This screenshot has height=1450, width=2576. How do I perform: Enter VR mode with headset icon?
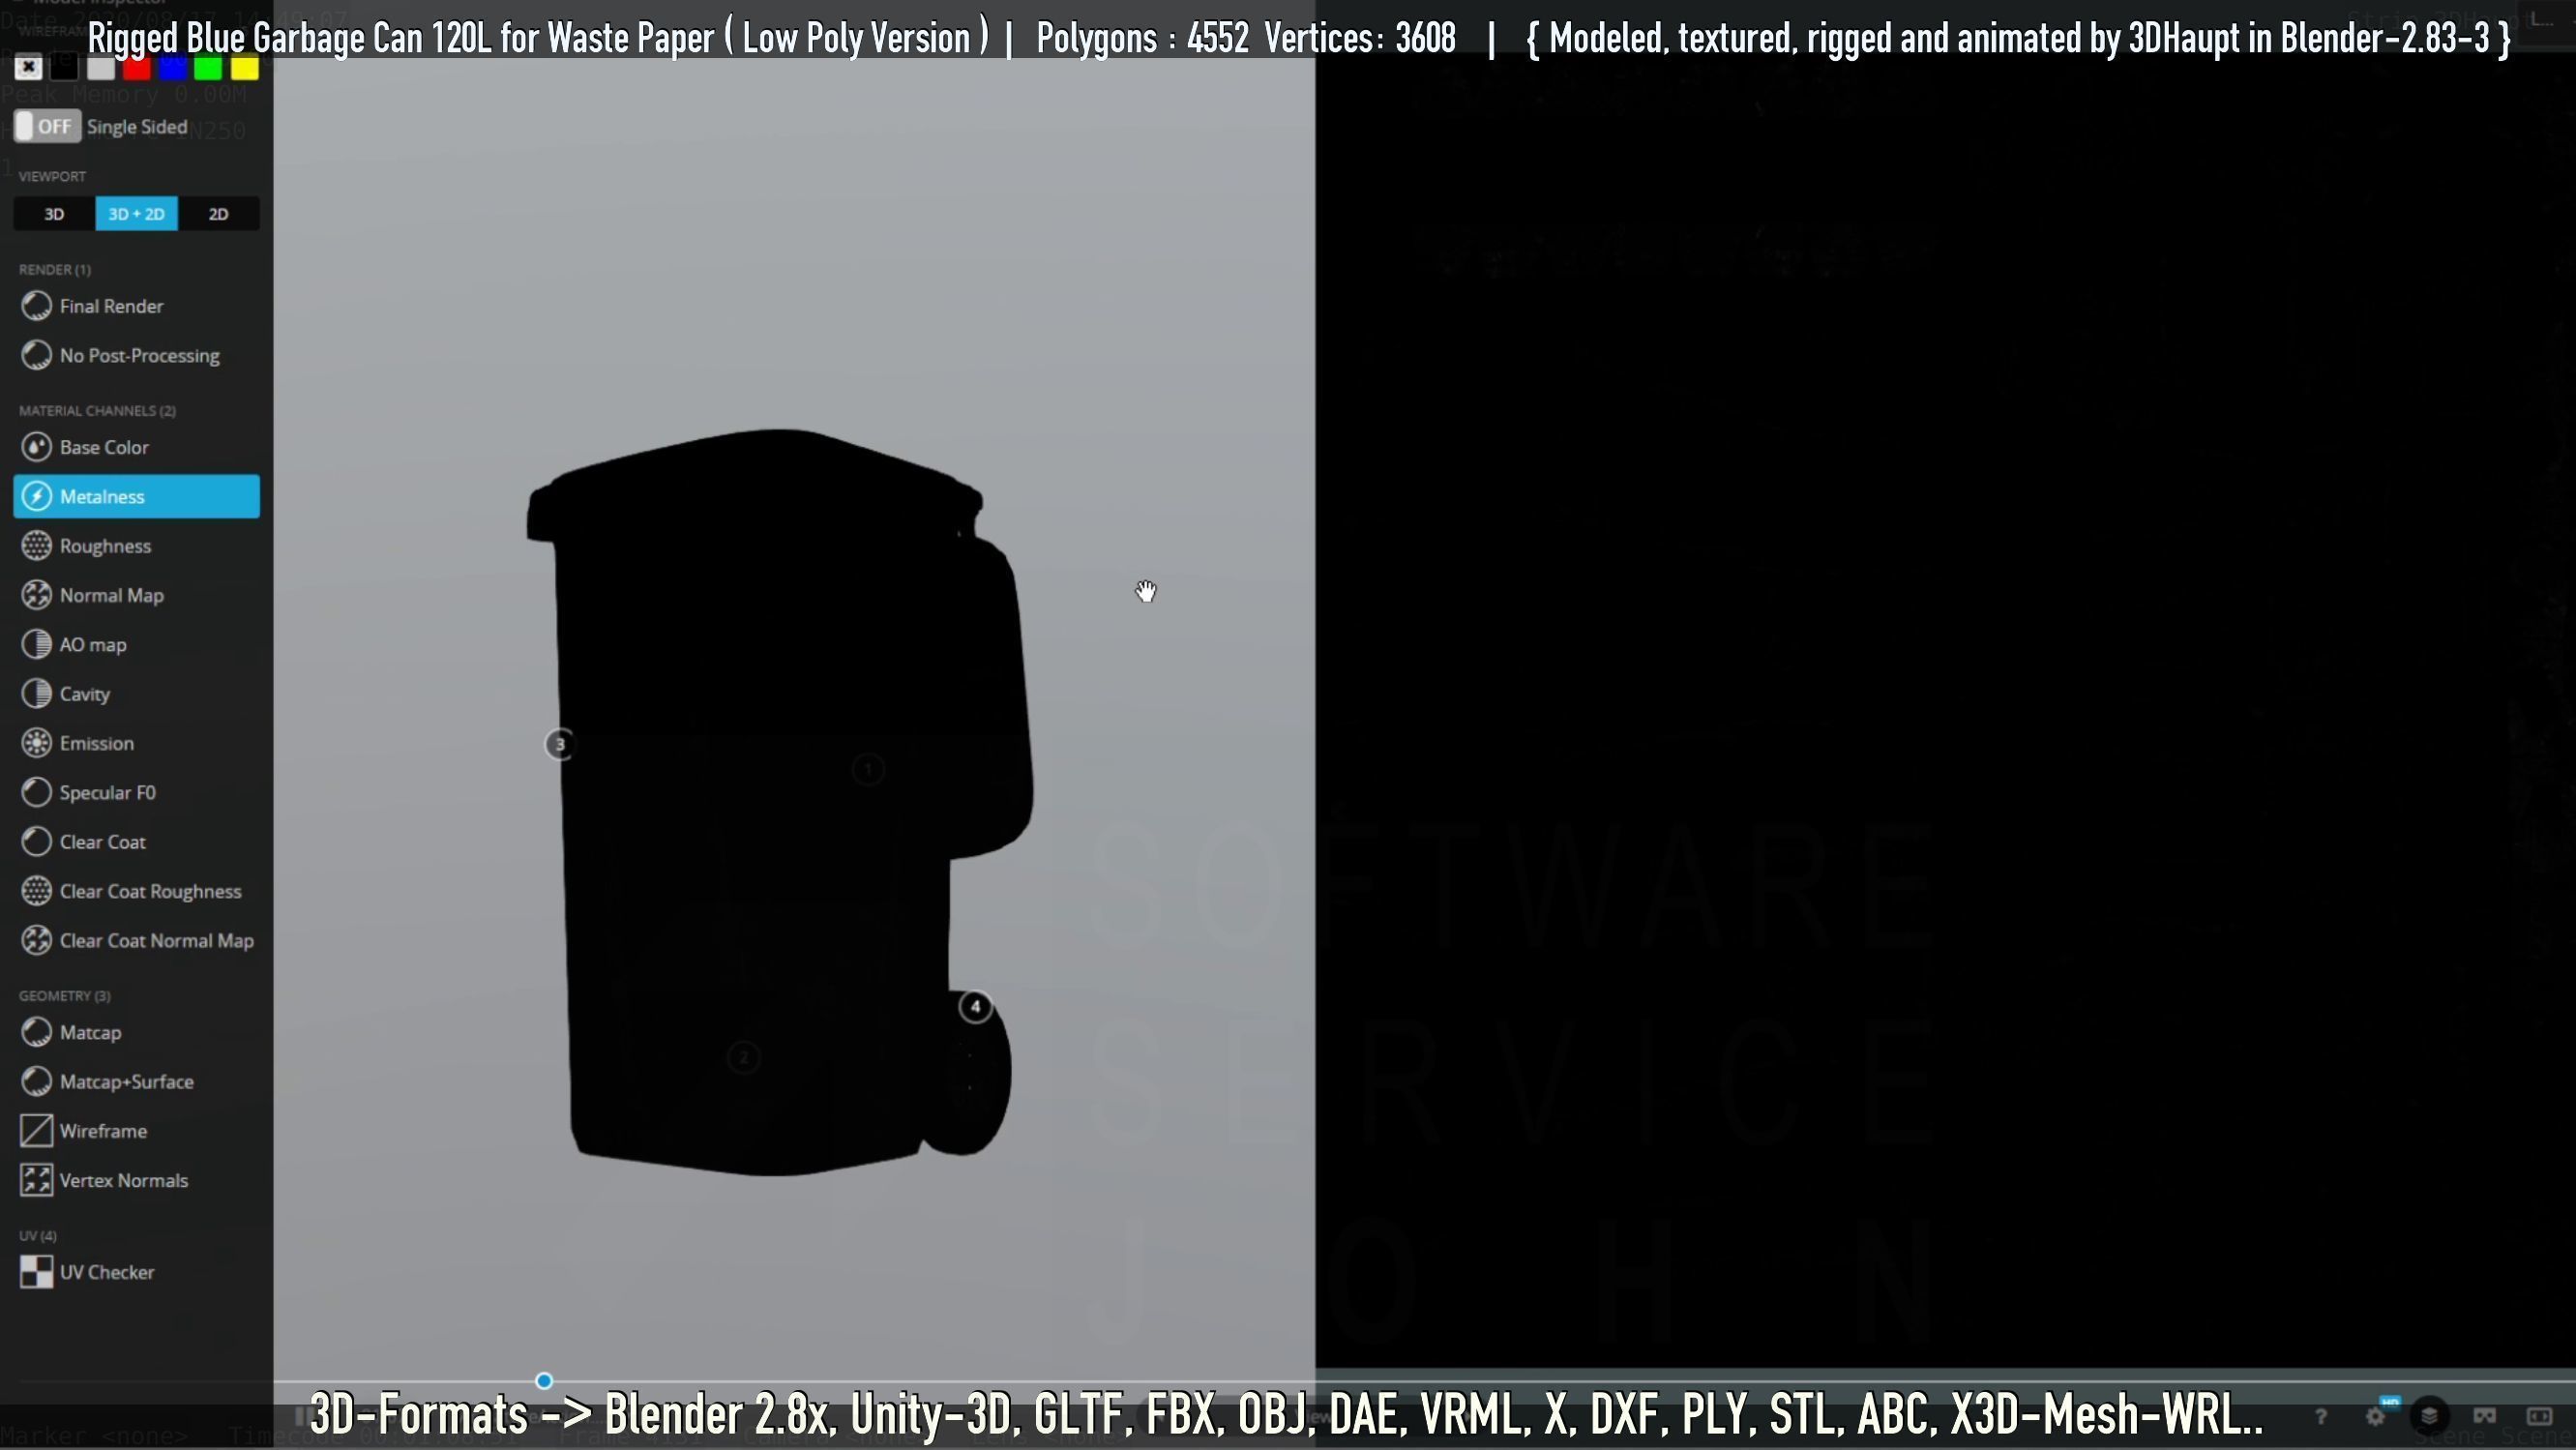click(x=2484, y=1416)
